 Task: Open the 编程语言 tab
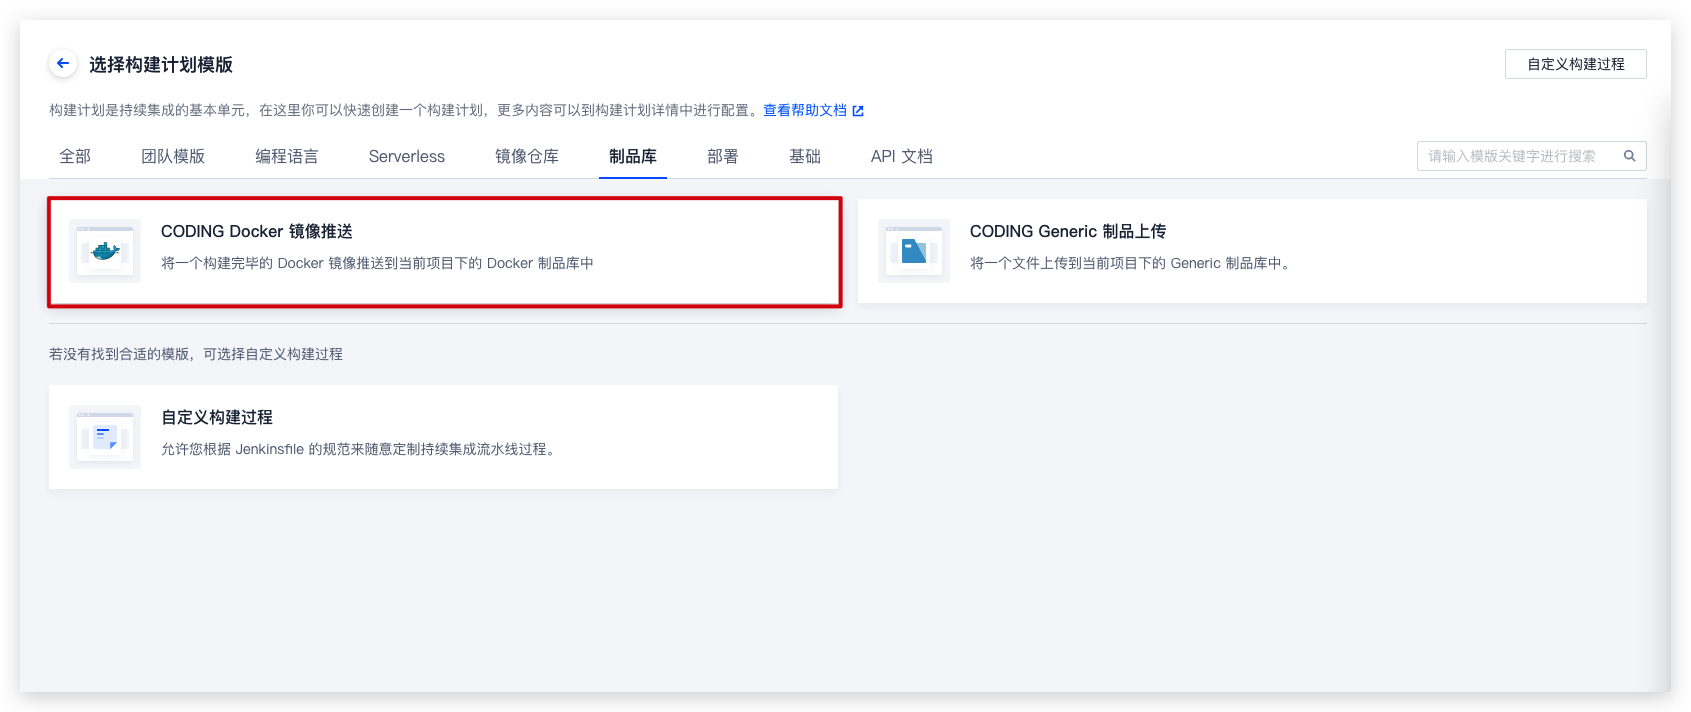click(x=287, y=156)
